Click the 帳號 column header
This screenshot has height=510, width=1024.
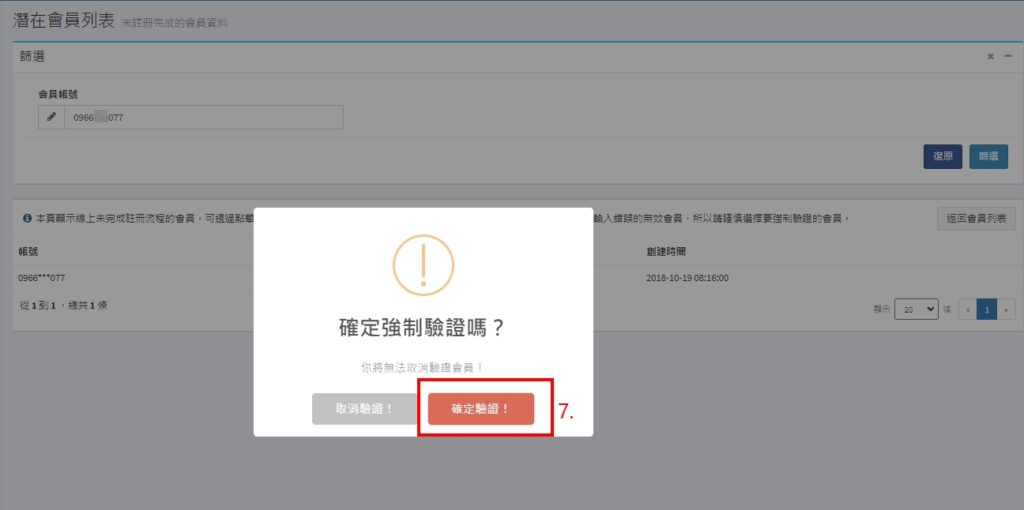pyautogui.click(x=28, y=251)
